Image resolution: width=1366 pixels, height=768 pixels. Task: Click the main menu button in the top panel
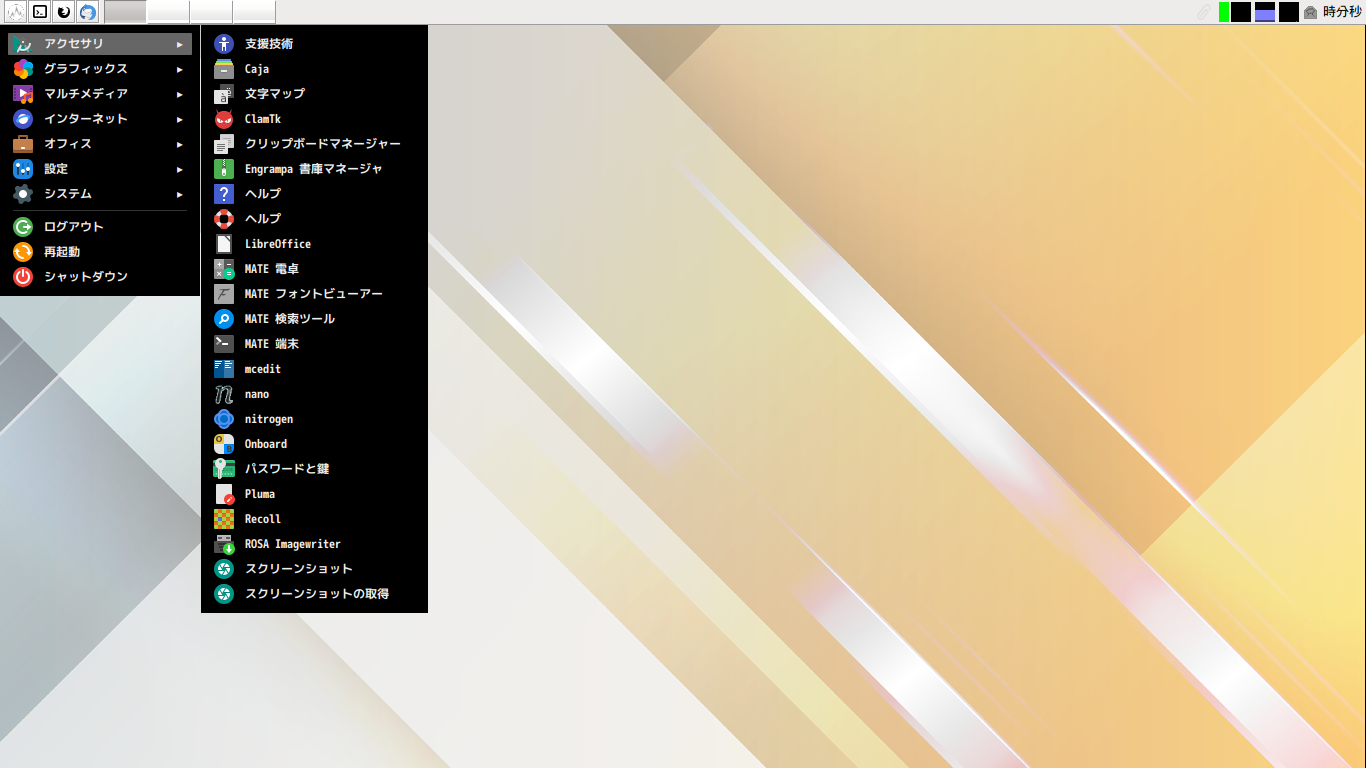[14, 12]
